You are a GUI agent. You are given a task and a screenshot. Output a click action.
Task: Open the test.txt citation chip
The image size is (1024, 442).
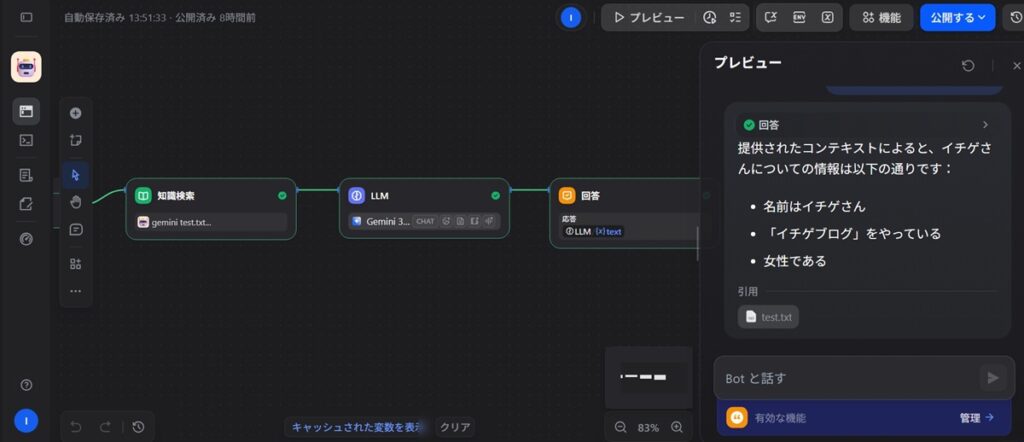coord(768,317)
